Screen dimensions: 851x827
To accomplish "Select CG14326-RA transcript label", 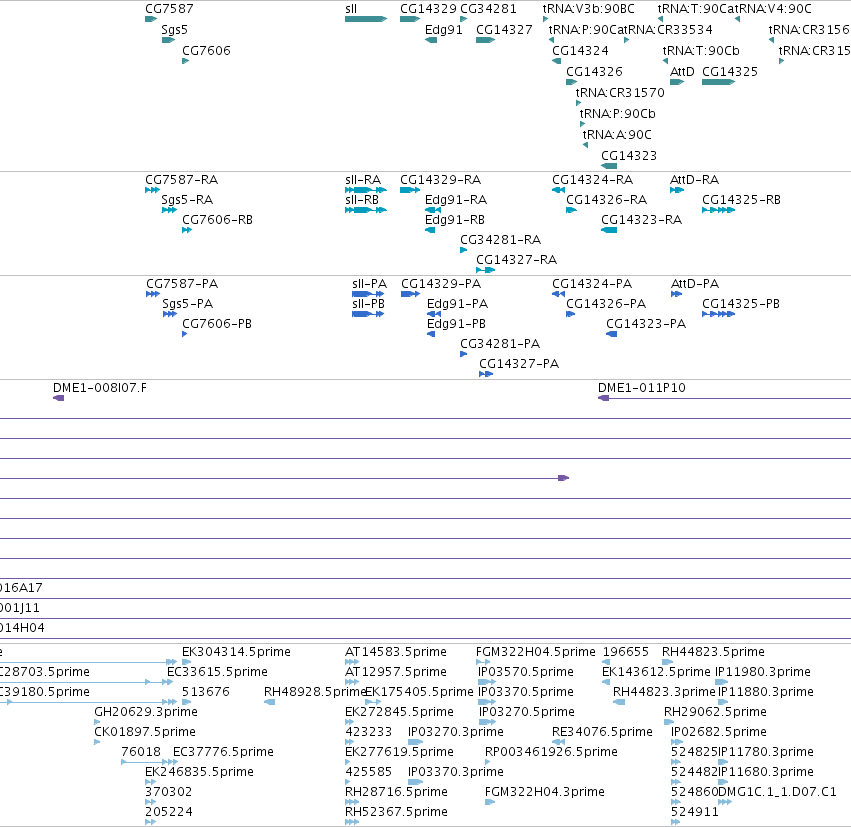I will click(607, 200).
